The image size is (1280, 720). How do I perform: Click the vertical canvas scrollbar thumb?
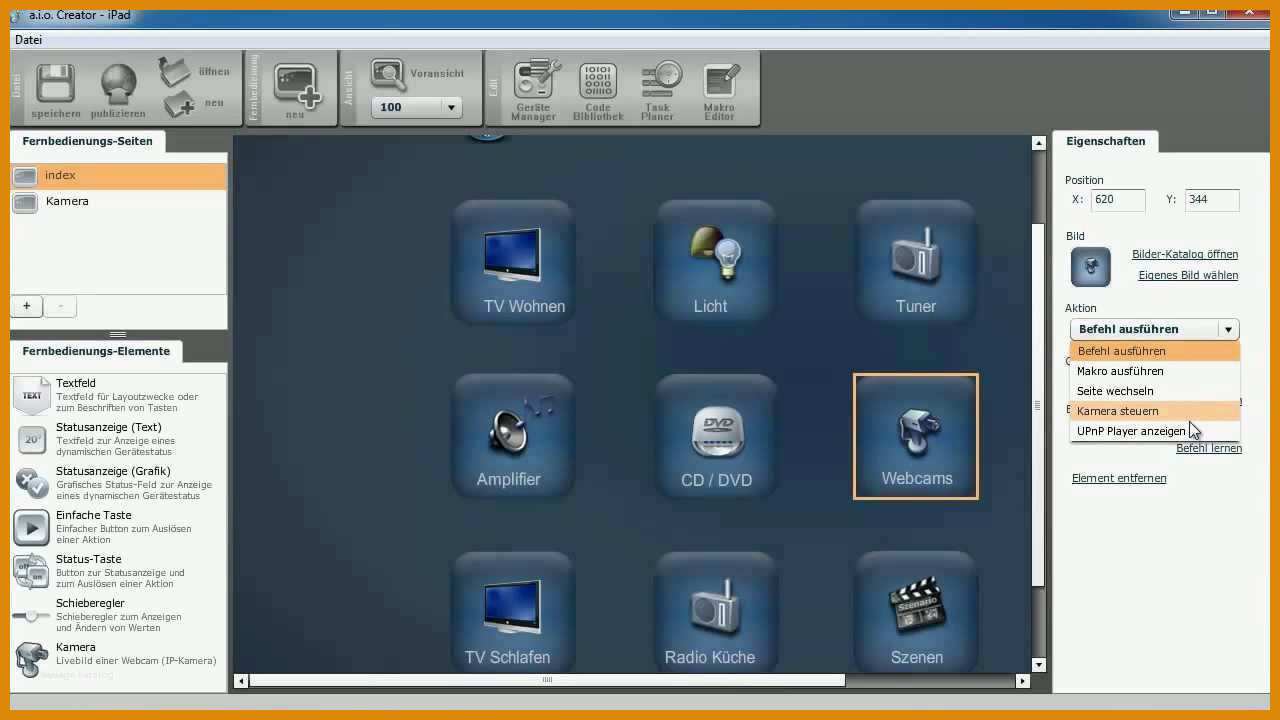click(1038, 404)
